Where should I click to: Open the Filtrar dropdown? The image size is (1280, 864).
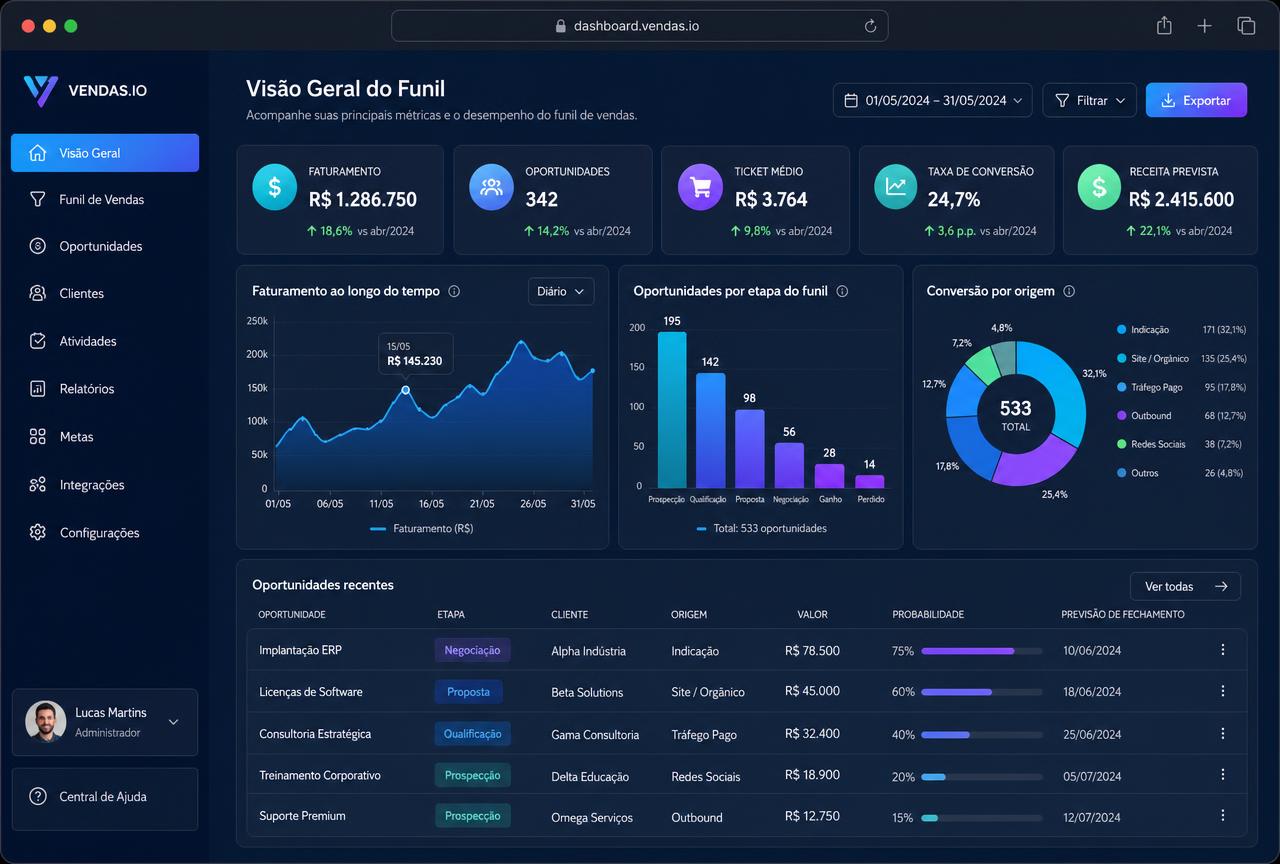(x=1090, y=100)
